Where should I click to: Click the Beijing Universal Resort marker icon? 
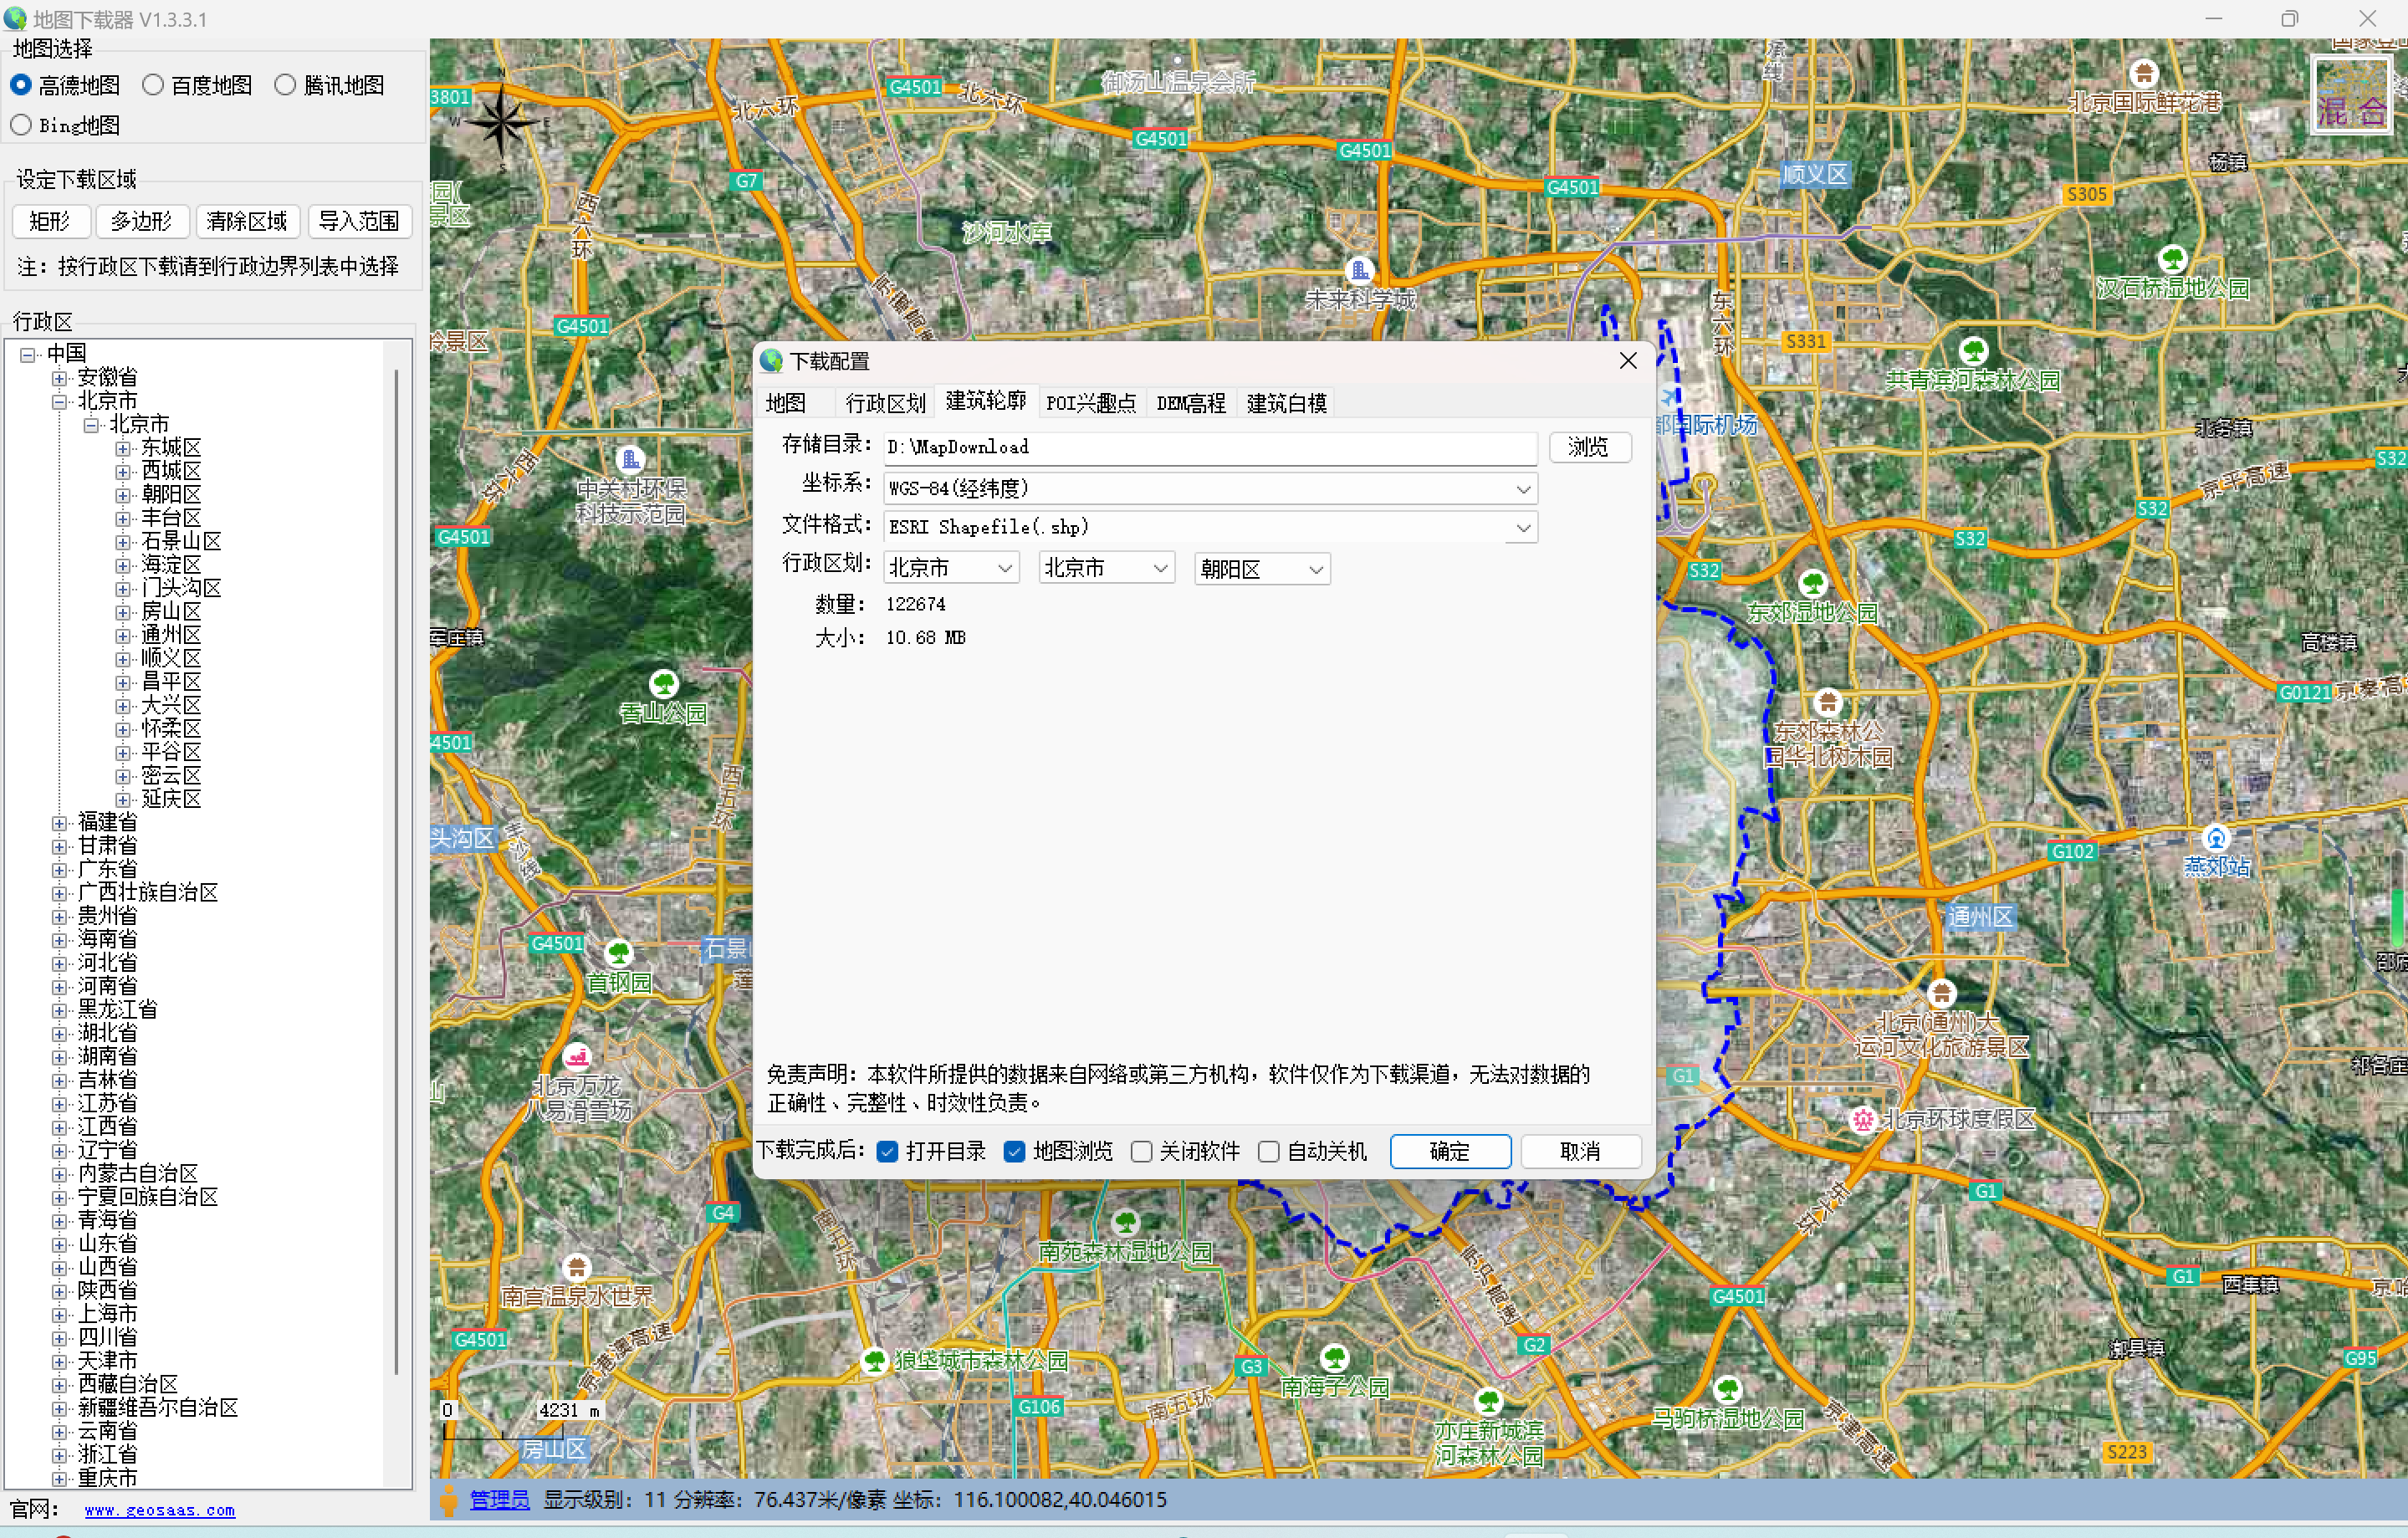(1862, 1119)
